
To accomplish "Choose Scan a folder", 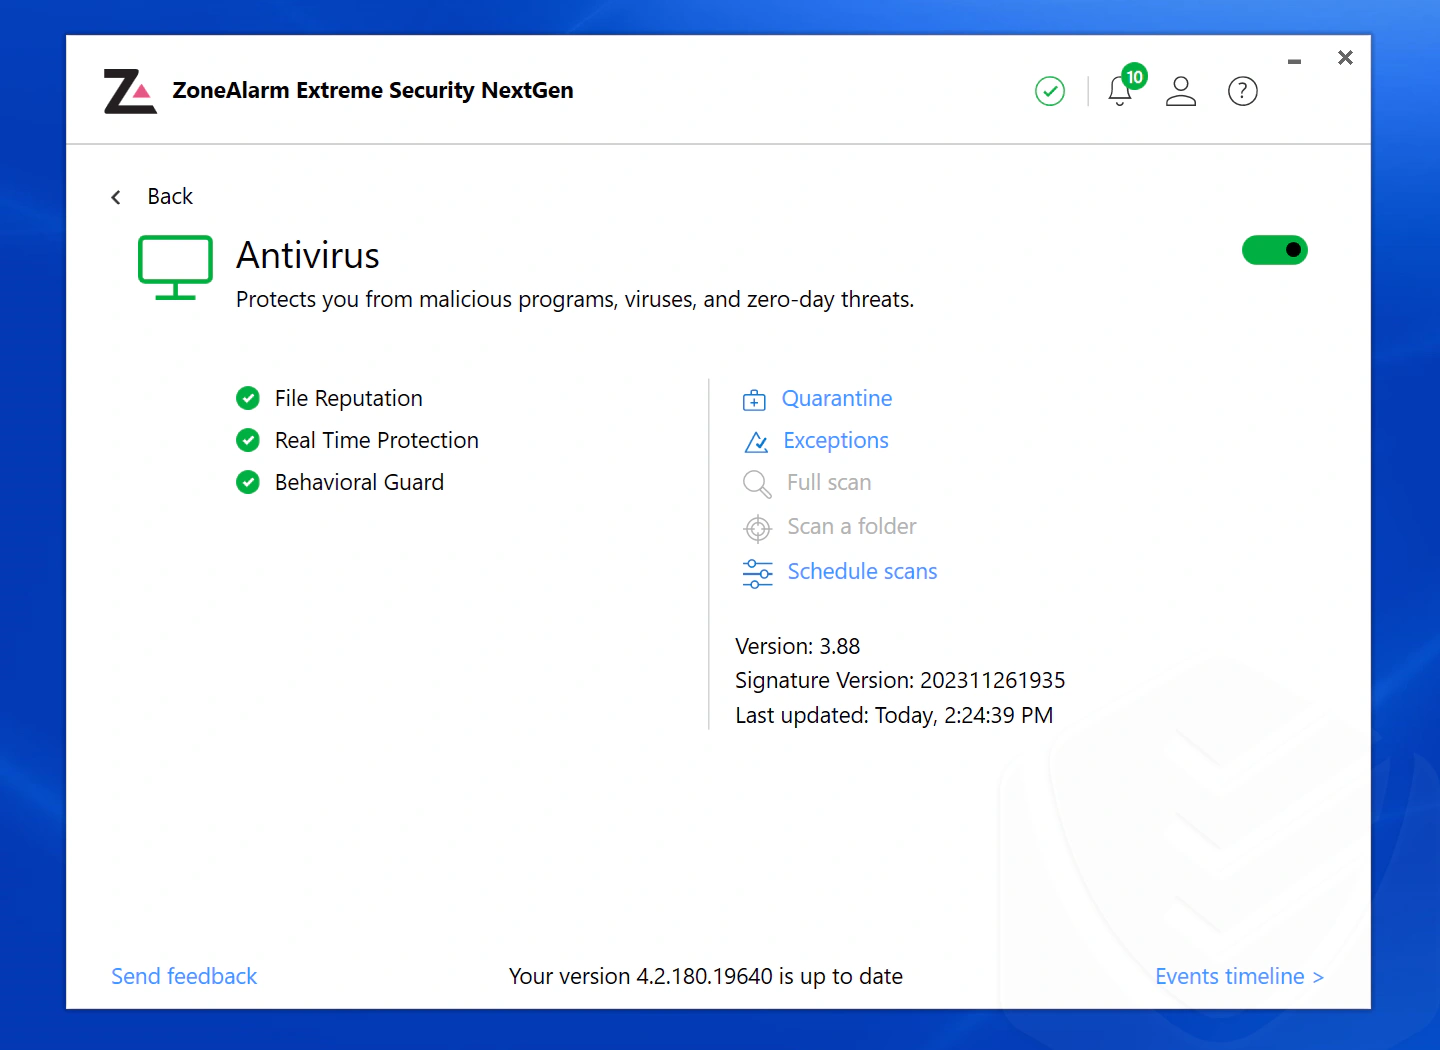I will pyautogui.click(x=852, y=527).
